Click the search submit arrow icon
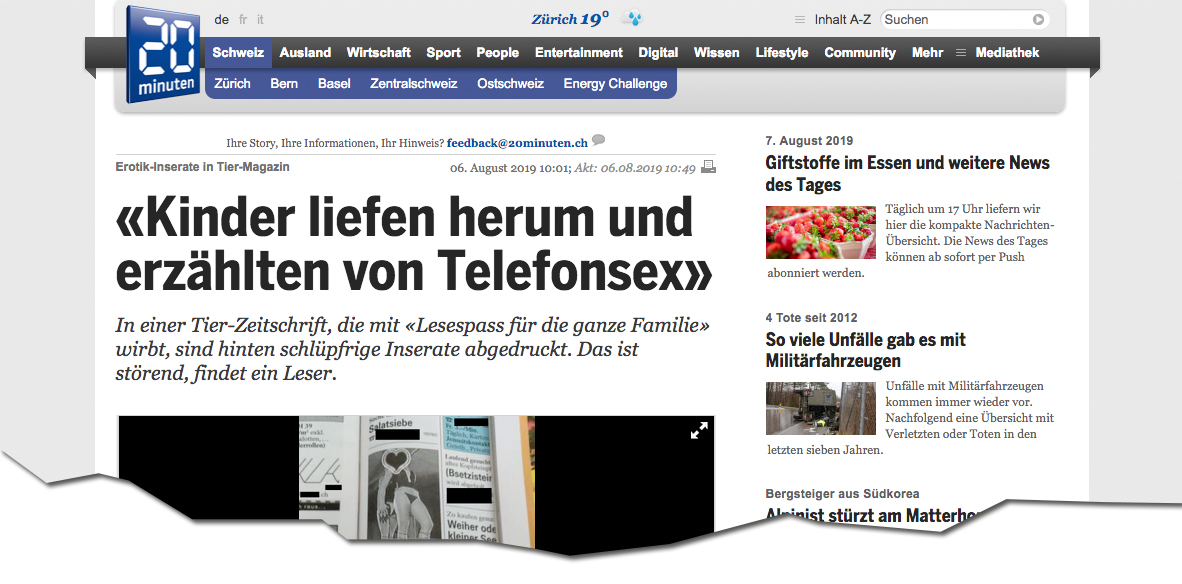This screenshot has height=584, width=1182. 1038,20
